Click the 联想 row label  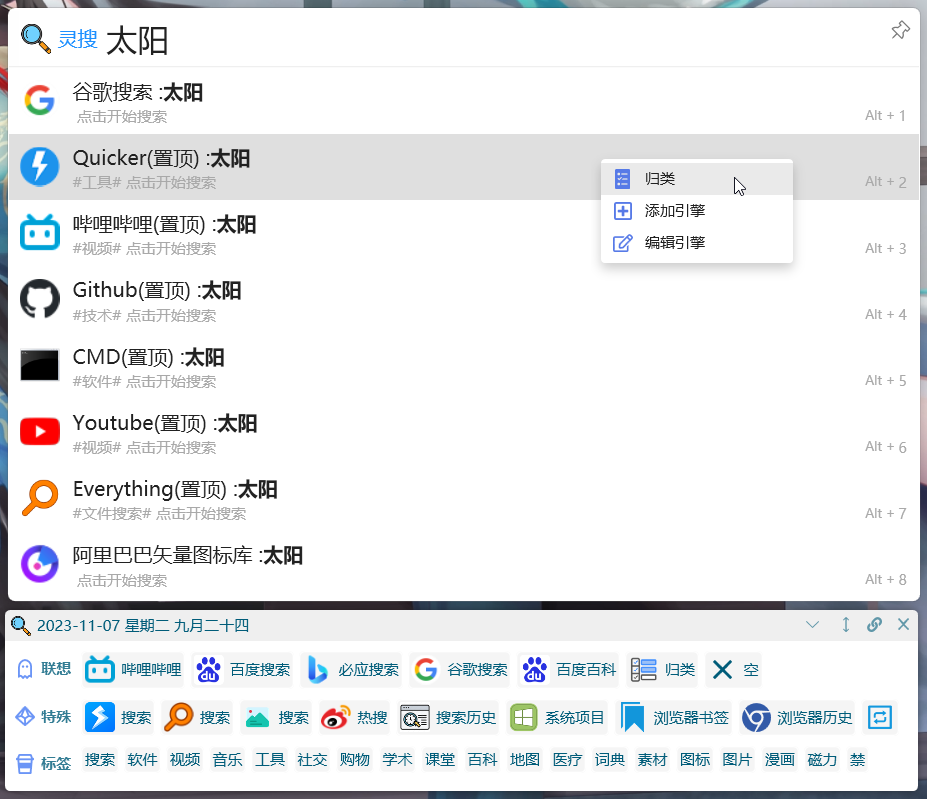[56, 669]
